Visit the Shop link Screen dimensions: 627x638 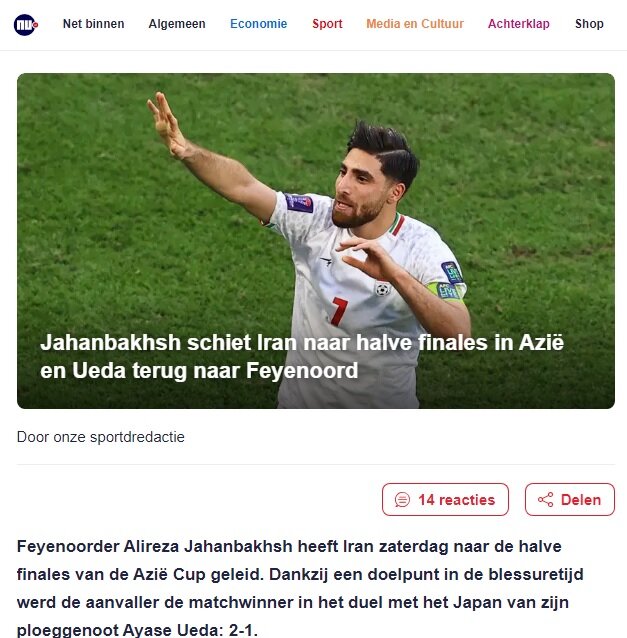(589, 24)
